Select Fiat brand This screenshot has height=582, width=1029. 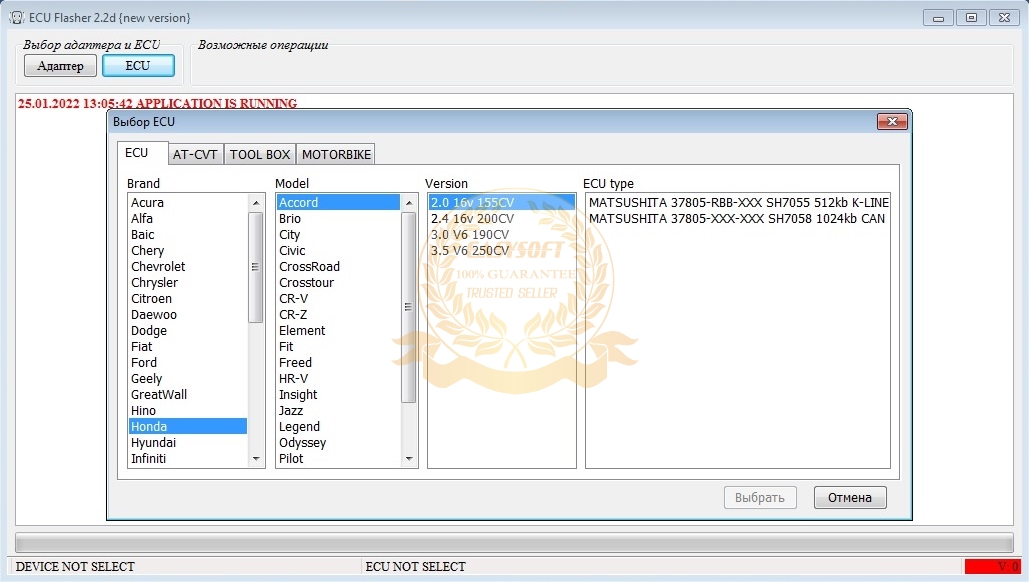(x=188, y=346)
